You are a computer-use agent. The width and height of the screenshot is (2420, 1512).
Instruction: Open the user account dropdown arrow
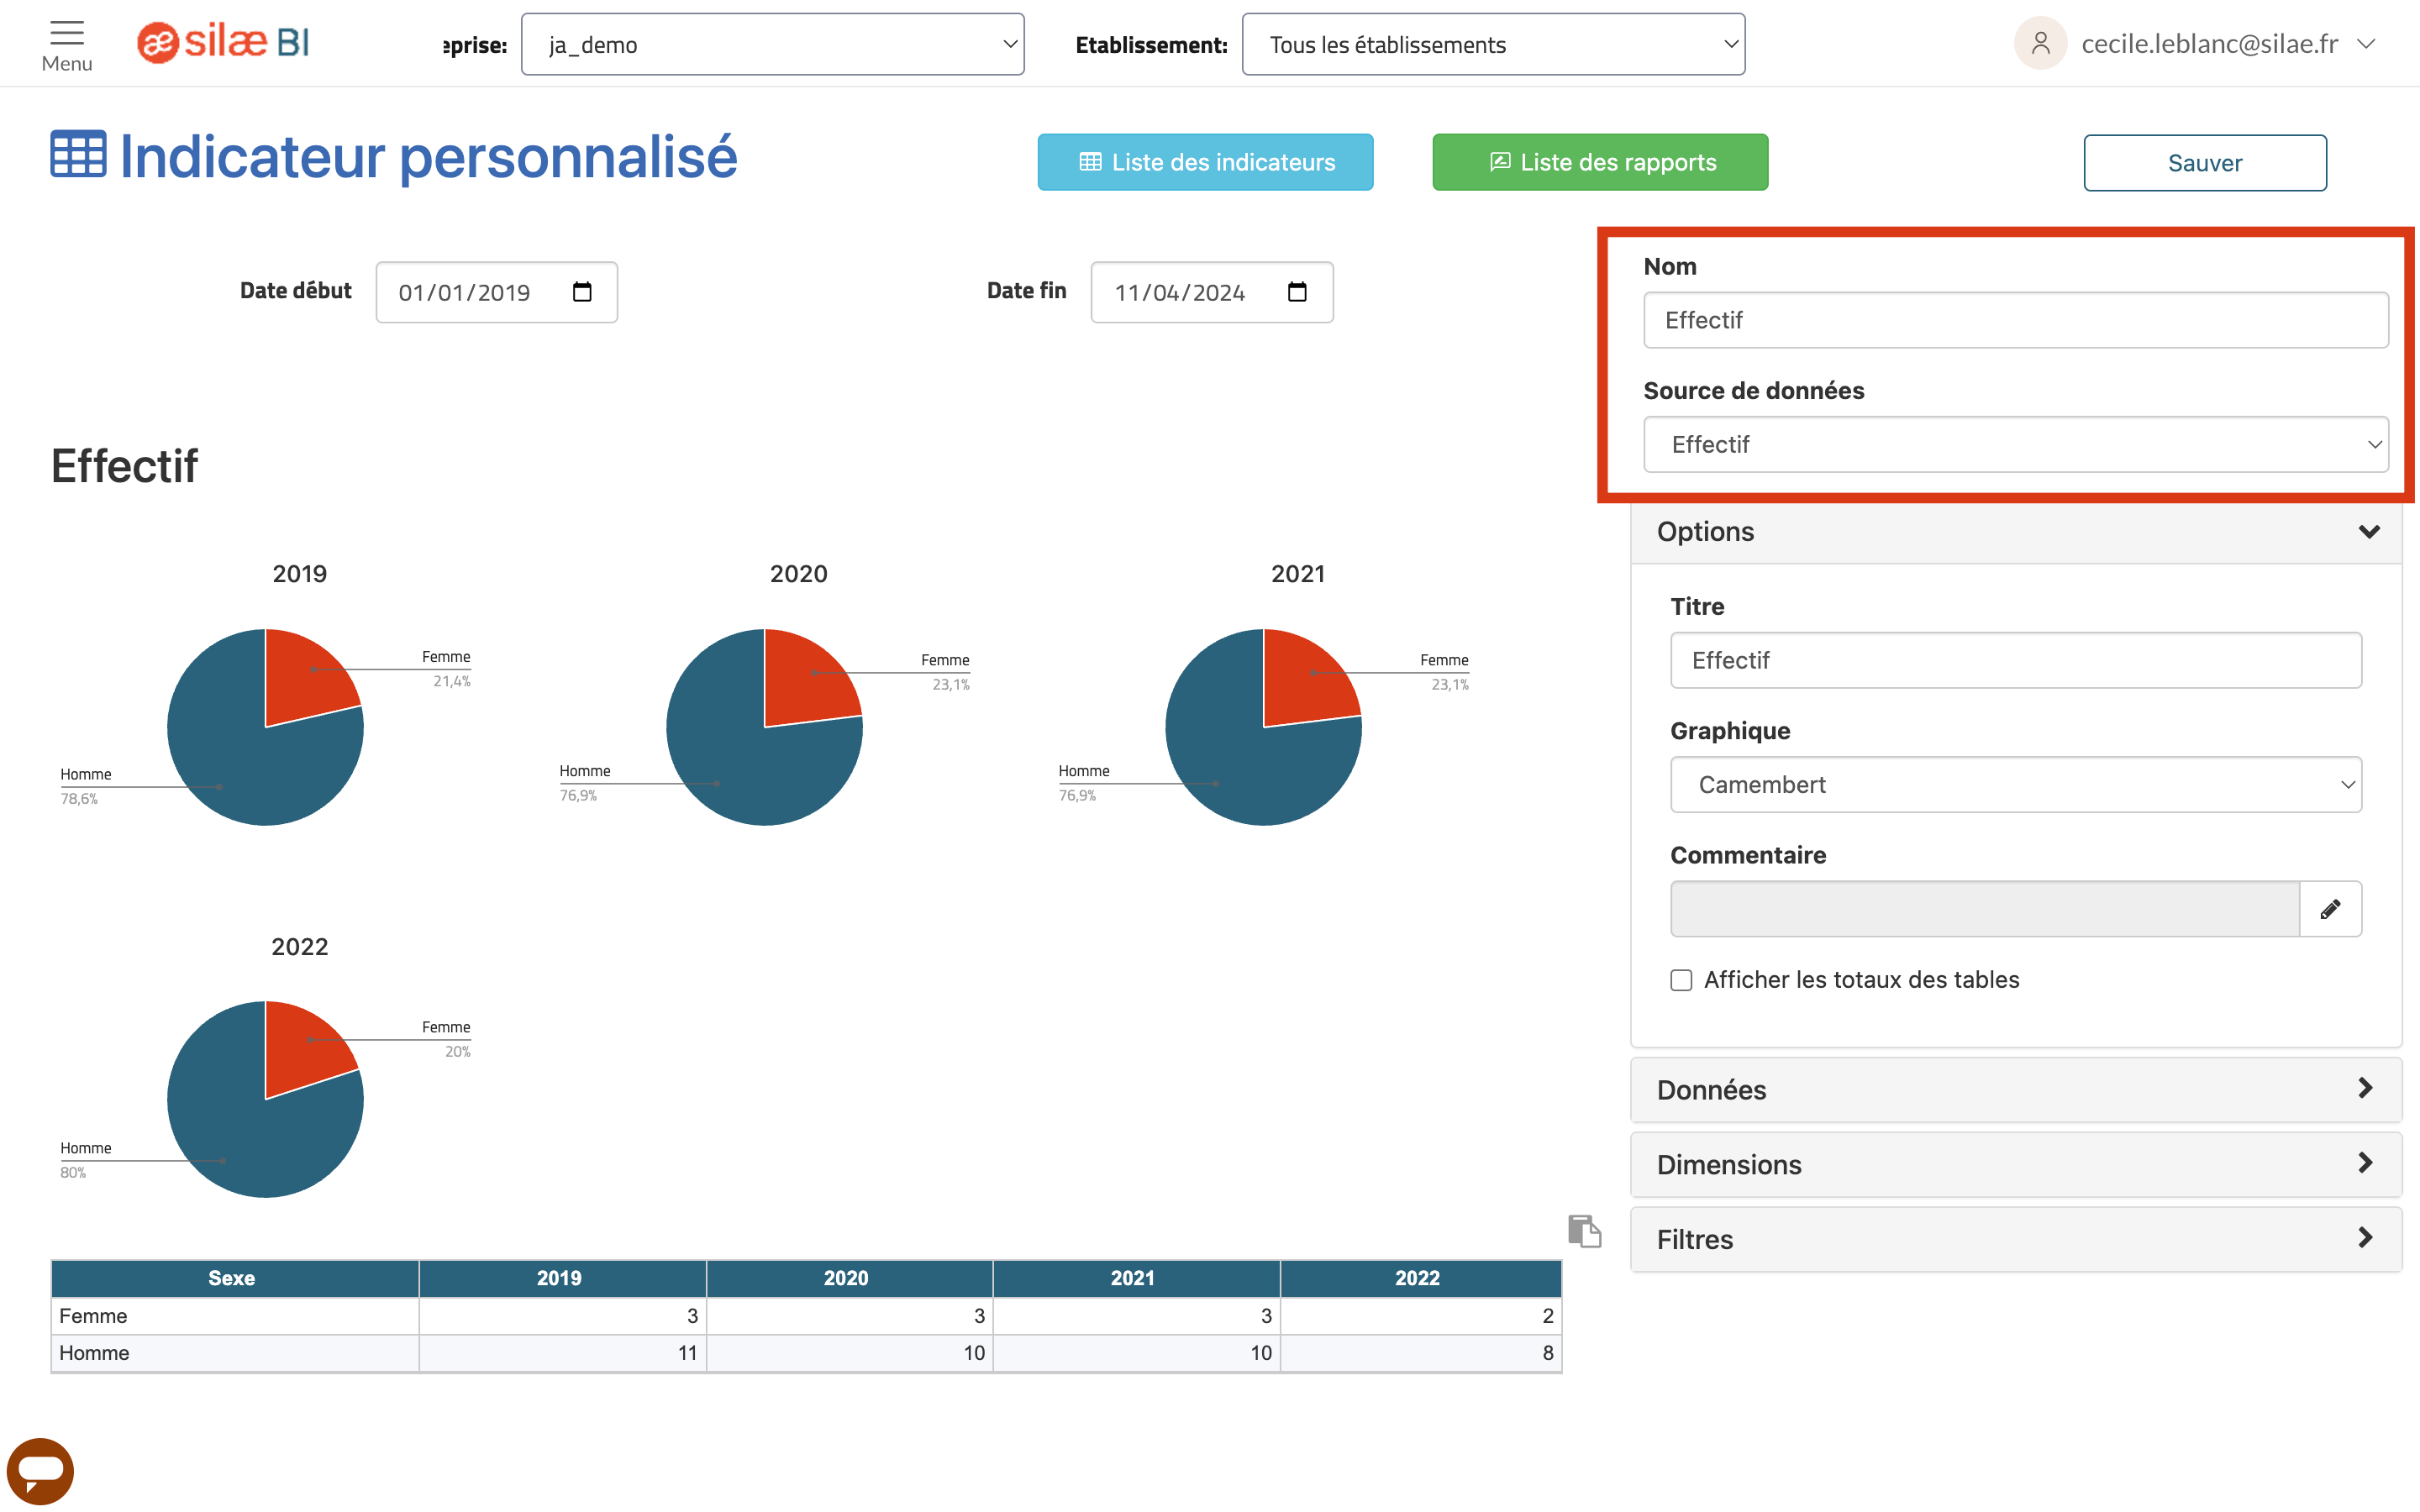[2366, 44]
